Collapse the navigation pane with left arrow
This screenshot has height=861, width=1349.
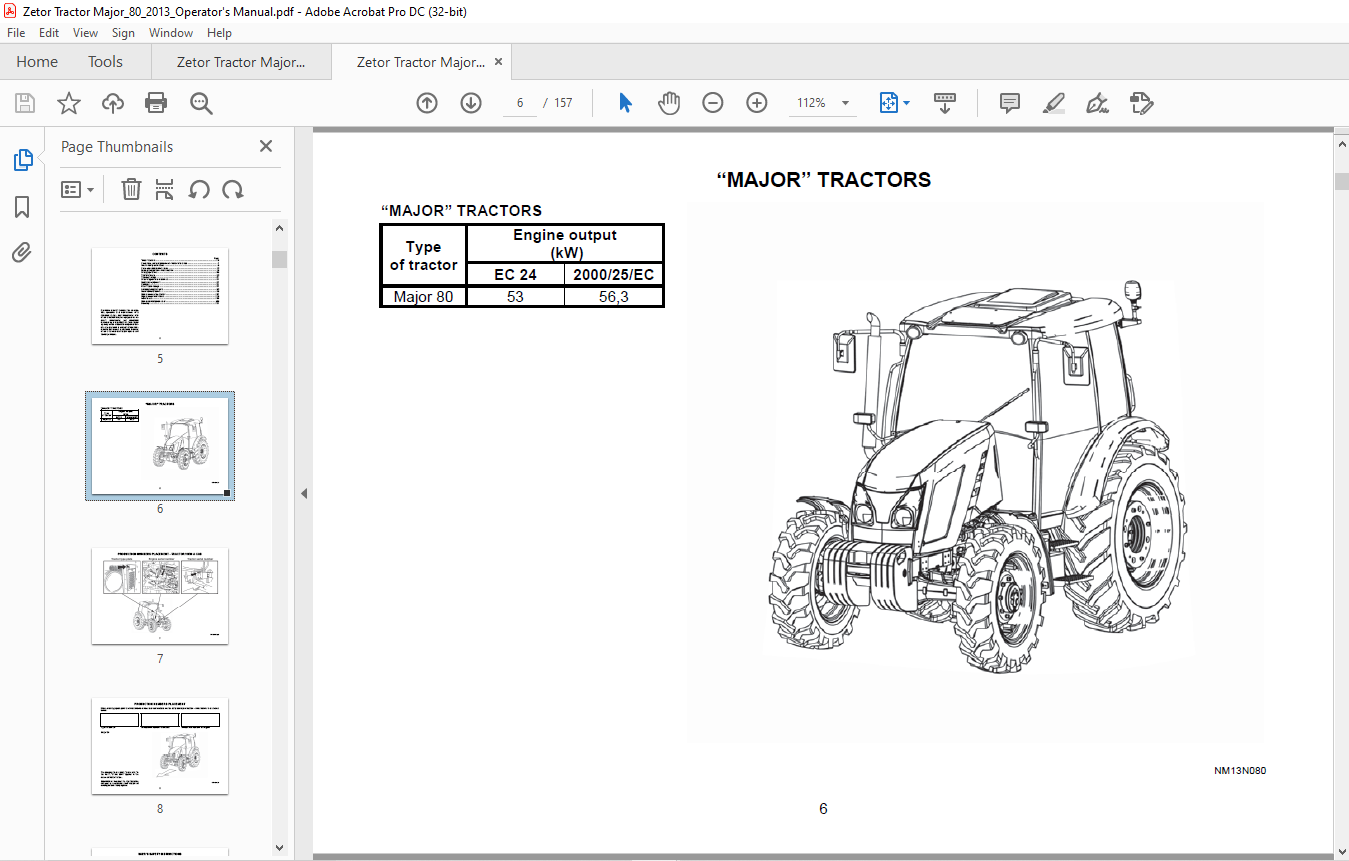pyautogui.click(x=304, y=493)
